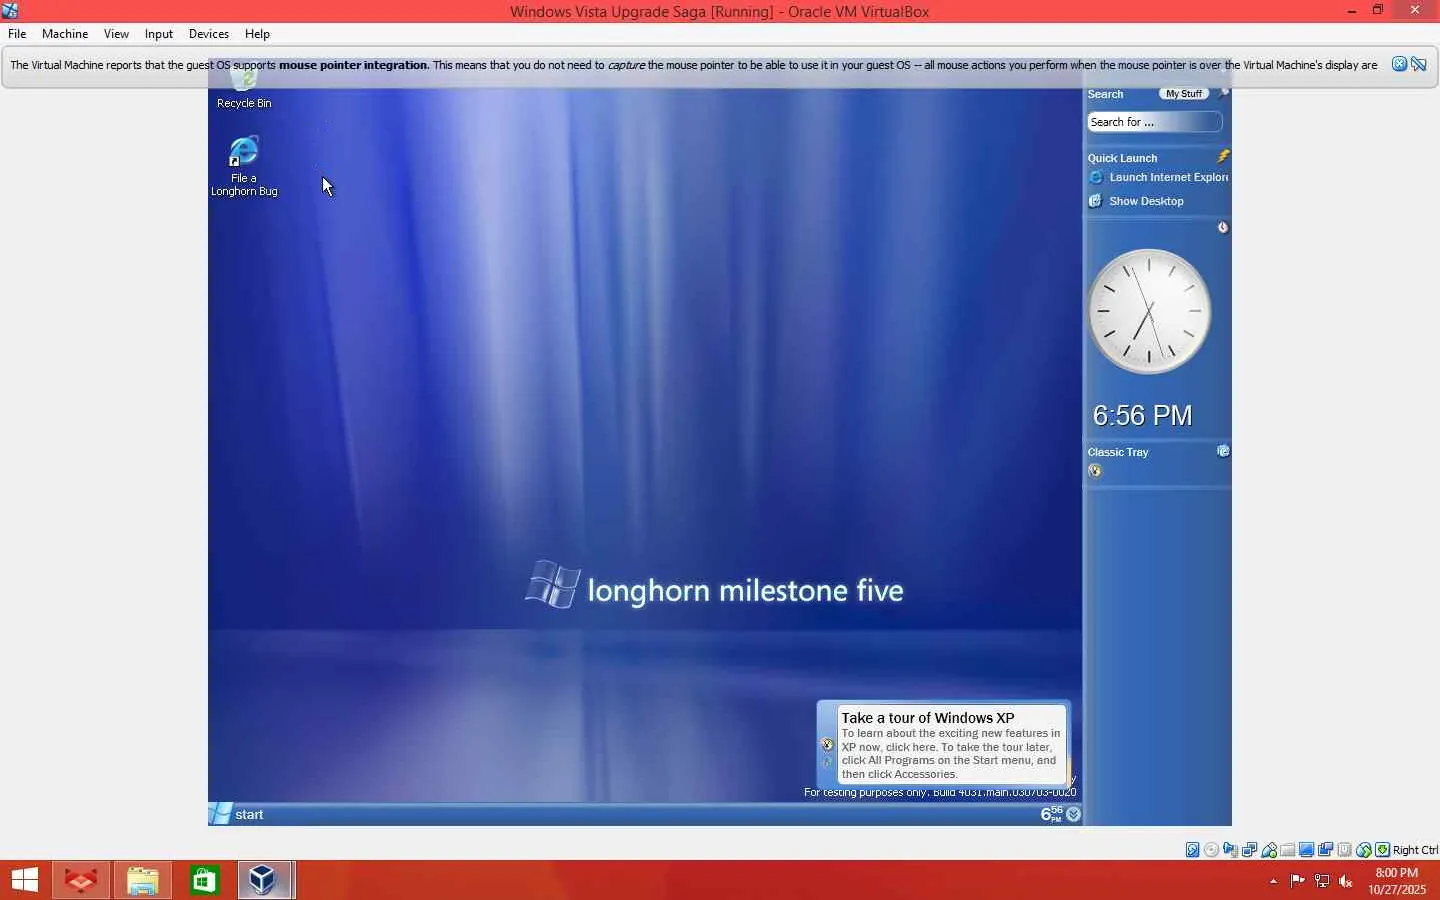
Task: Open the VirtualBox Machine menu
Action: click(x=65, y=34)
